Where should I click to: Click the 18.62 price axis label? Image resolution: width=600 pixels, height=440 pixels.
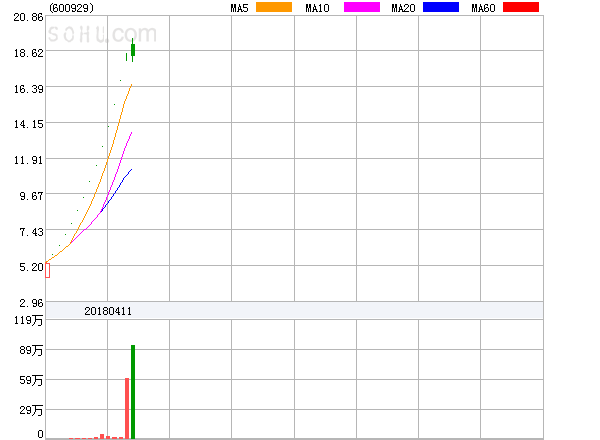tap(28, 53)
